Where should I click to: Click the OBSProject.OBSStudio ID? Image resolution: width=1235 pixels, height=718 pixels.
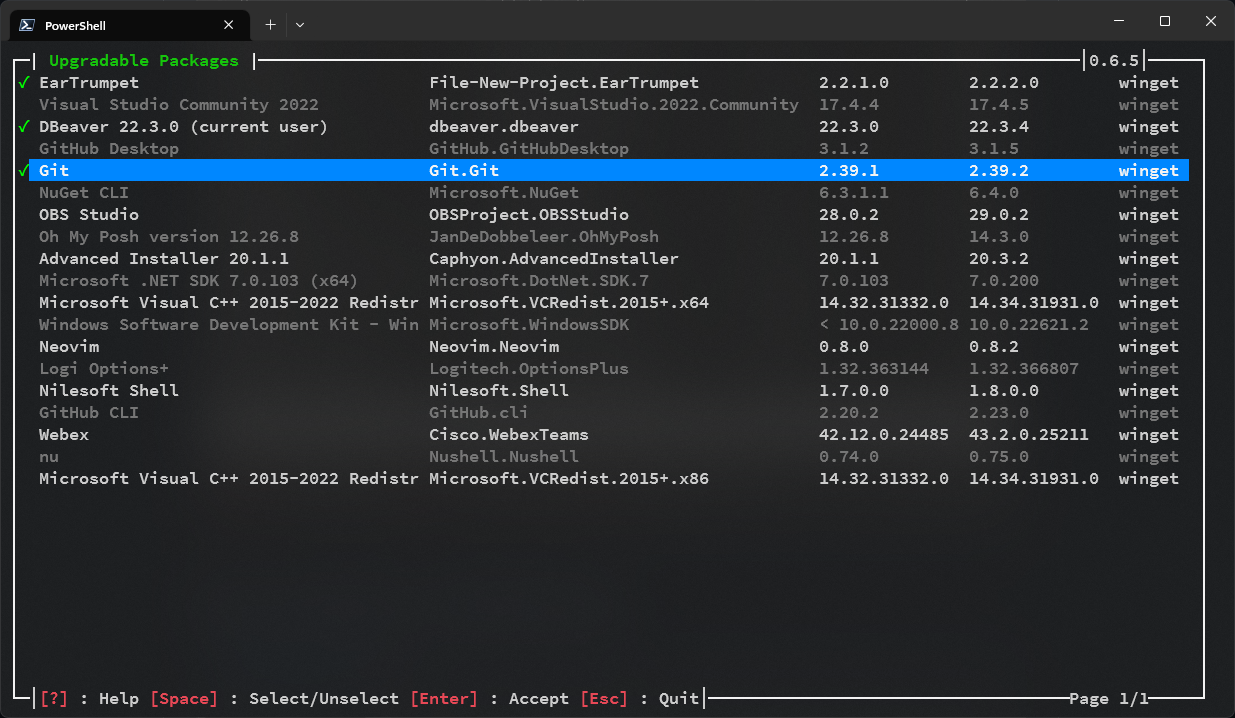pos(529,215)
